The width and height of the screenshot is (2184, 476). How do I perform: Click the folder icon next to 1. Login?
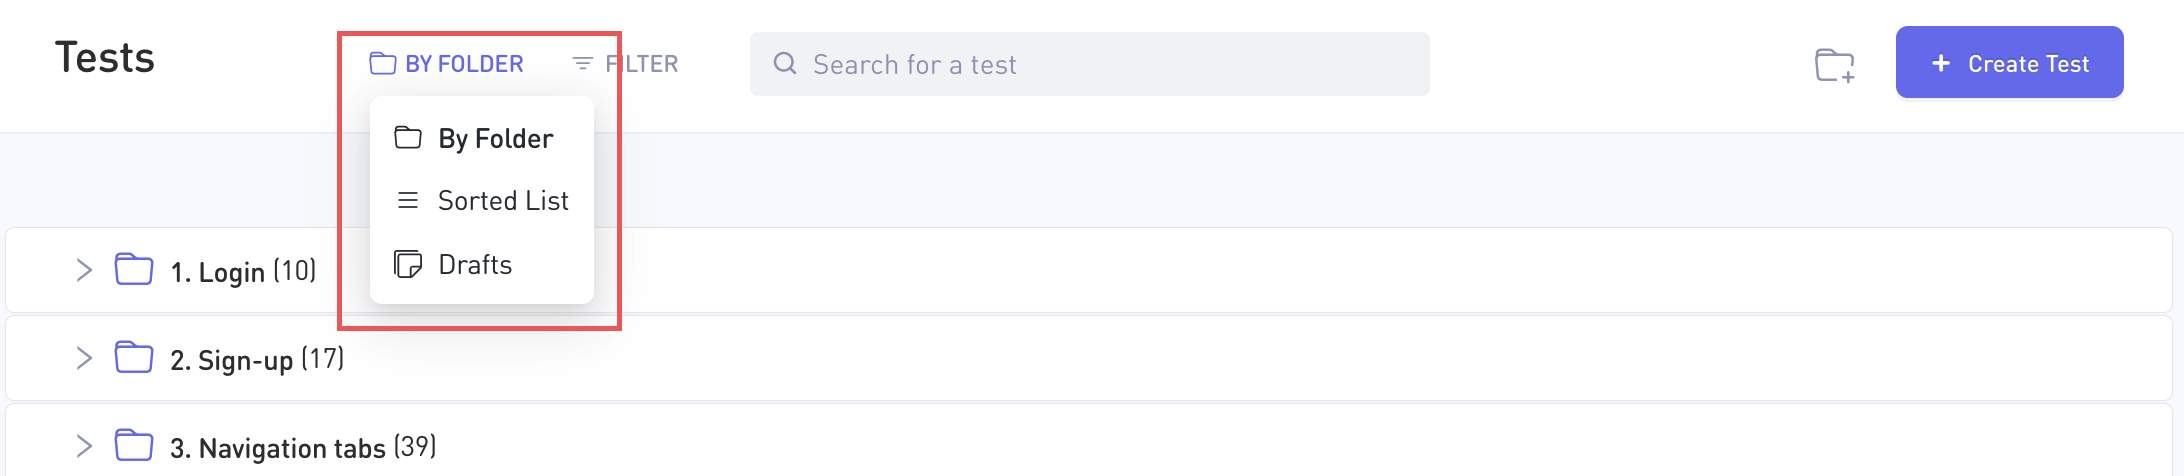point(134,270)
